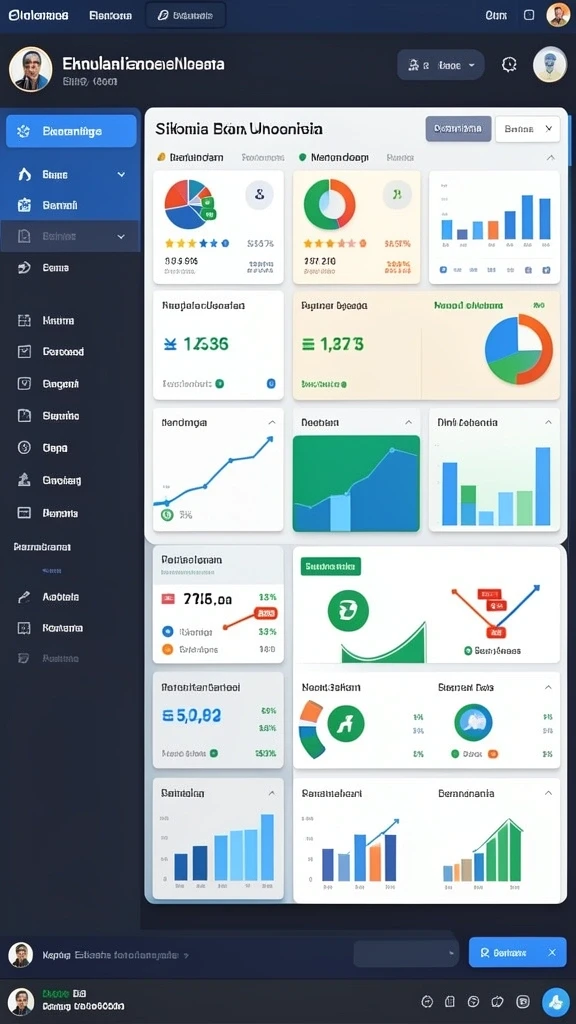Click the large pie chart in the beige card
Screen dimensions: 576x1024
pyautogui.click(x=519, y=349)
